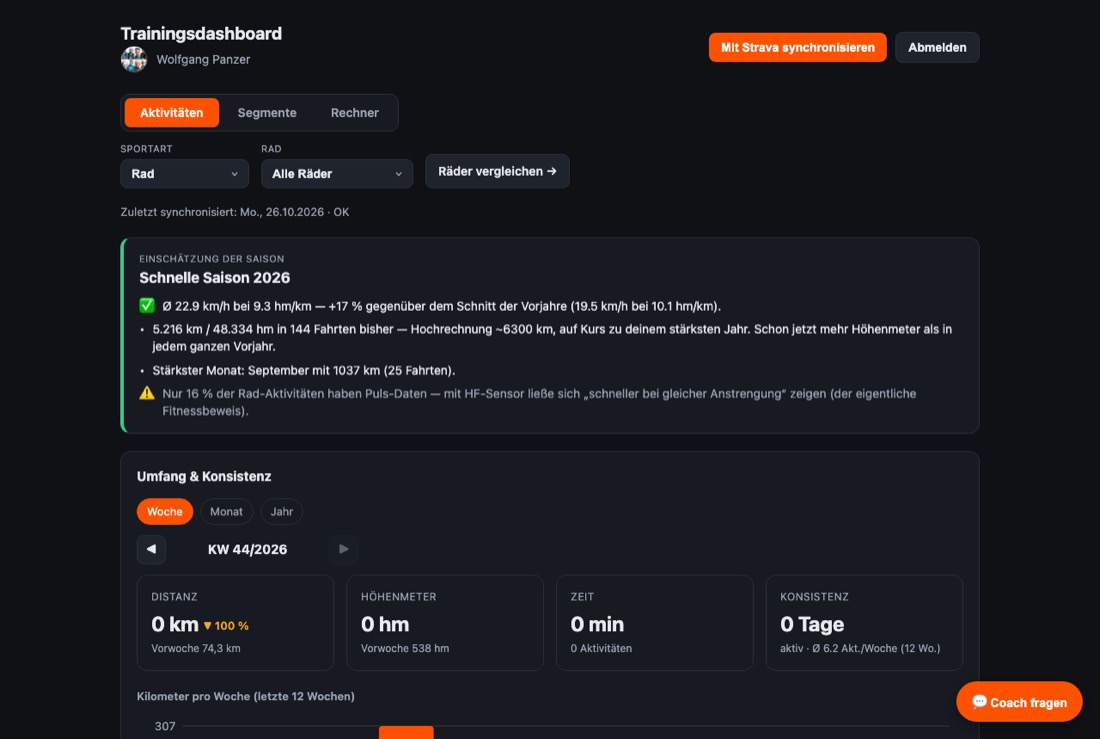Click the Kilometer pro Woche chart title
1100x739 pixels.
[x=246, y=696]
